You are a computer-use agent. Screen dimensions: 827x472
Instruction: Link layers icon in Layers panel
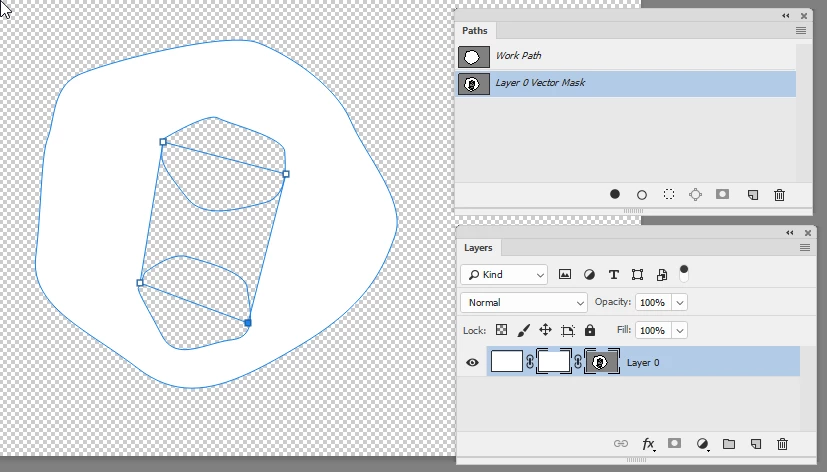(621, 444)
